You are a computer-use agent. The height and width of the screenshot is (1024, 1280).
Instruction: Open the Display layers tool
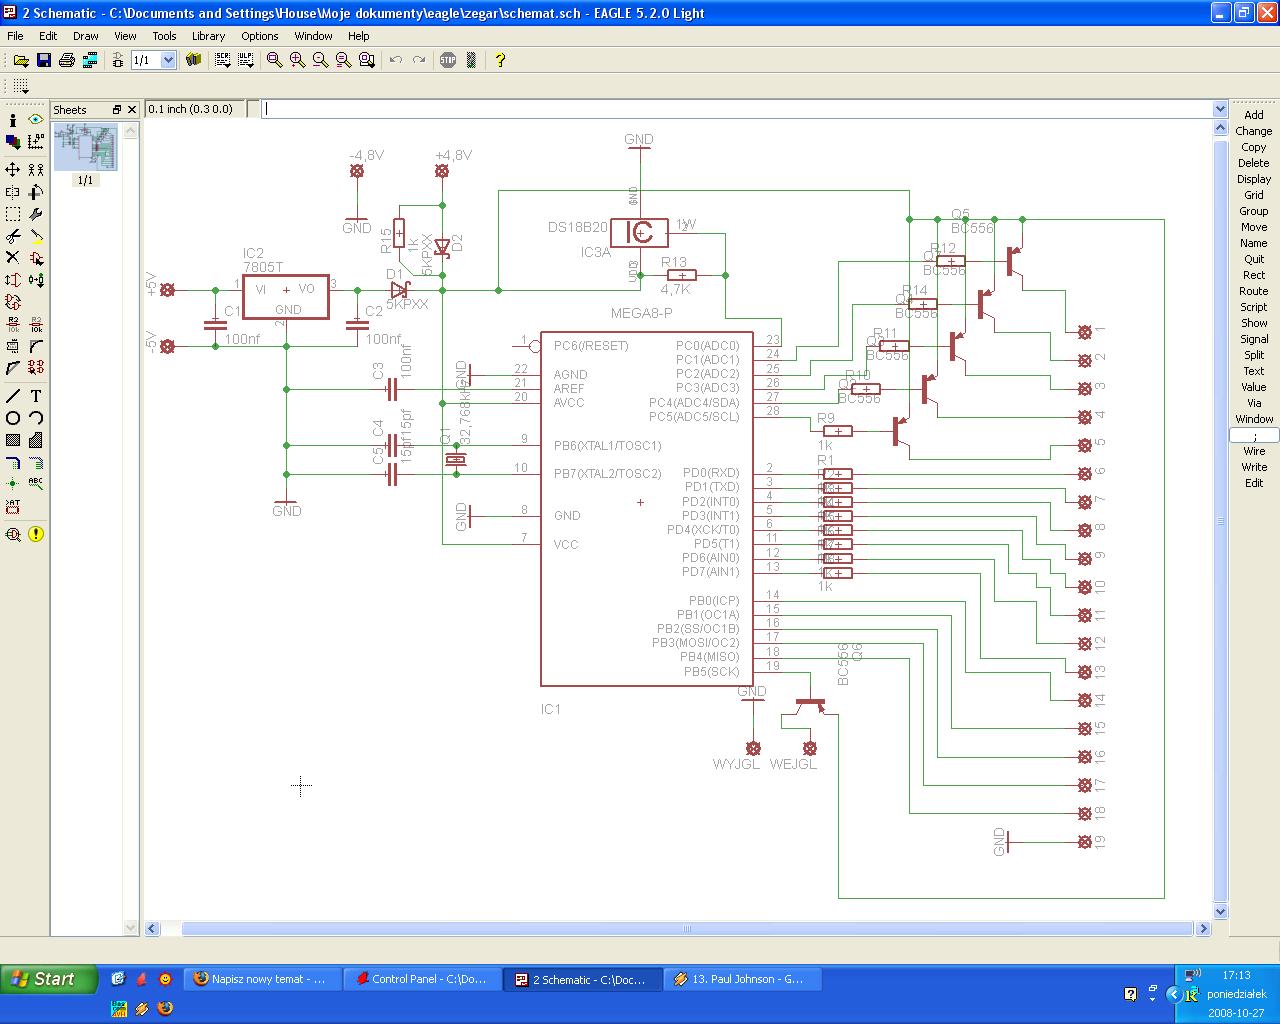(13, 143)
